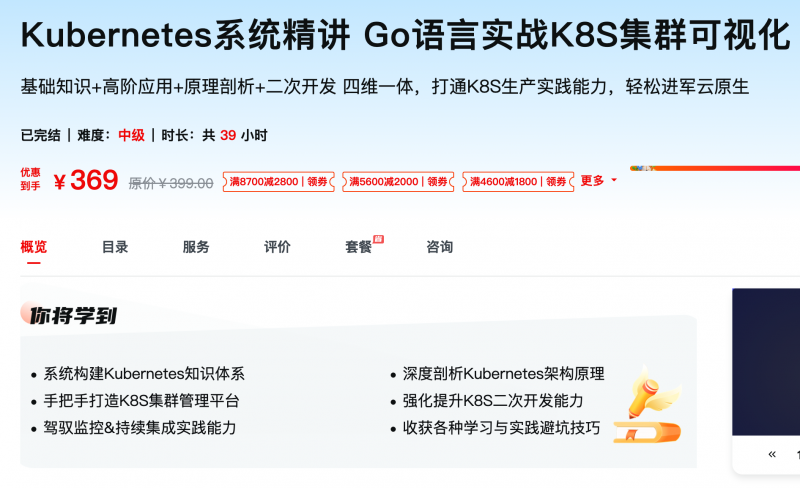
Task: Click the red gradient progress bar
Action: (715, 168)
